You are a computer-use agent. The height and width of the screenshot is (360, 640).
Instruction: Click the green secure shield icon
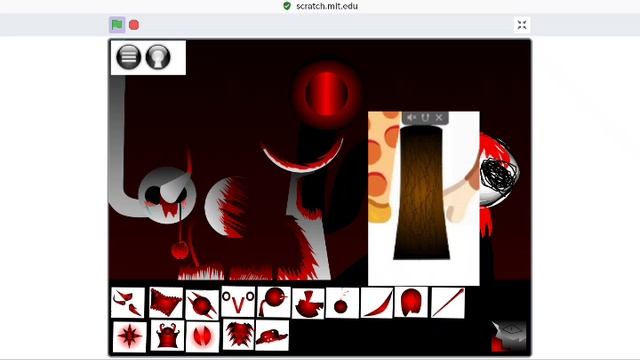click(287, 6)
